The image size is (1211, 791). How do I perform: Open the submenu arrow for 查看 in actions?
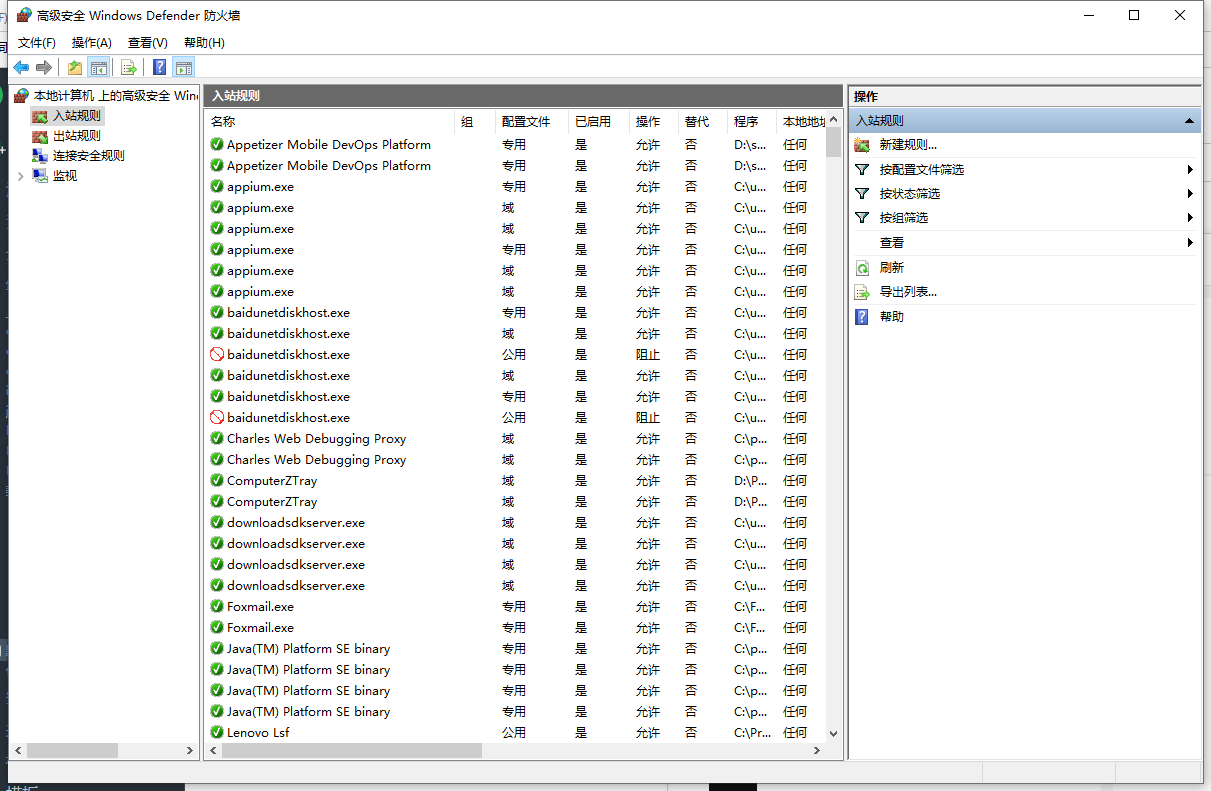[1191, 243]
